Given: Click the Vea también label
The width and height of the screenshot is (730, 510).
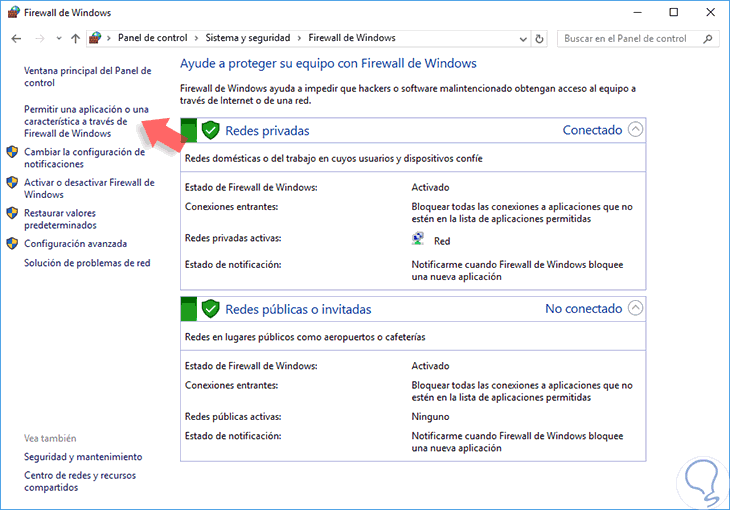Looking at the screenshot, I should pyautogui.click(x=50, y=438).
